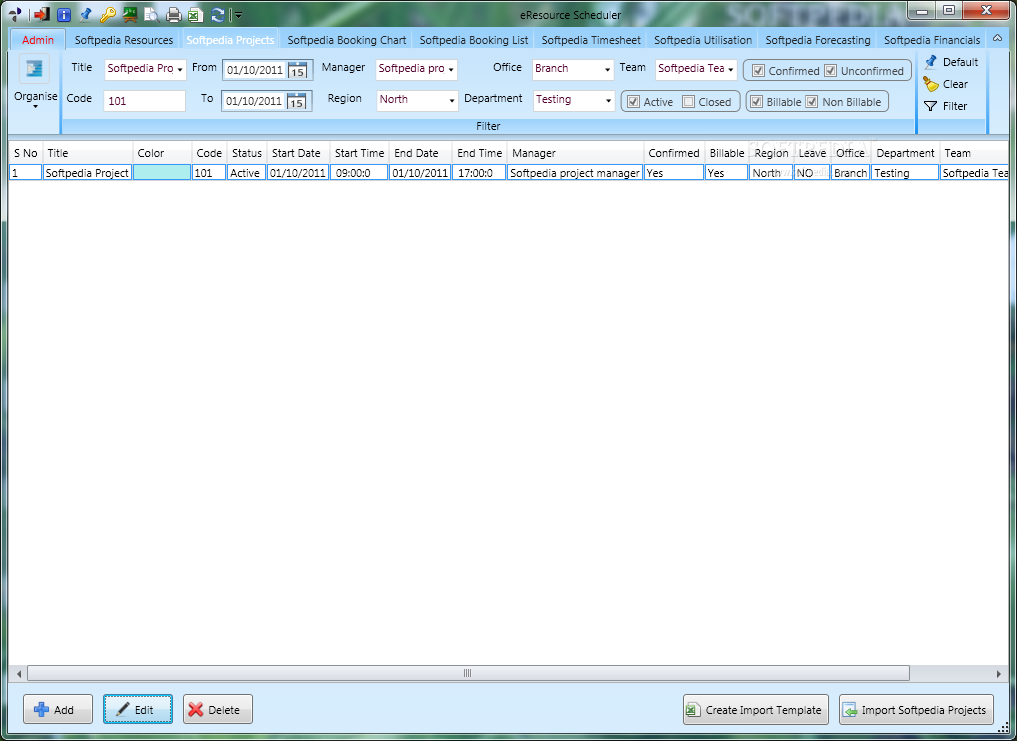
Task: Click the Status cell showing Active
Action: [245, 173]
